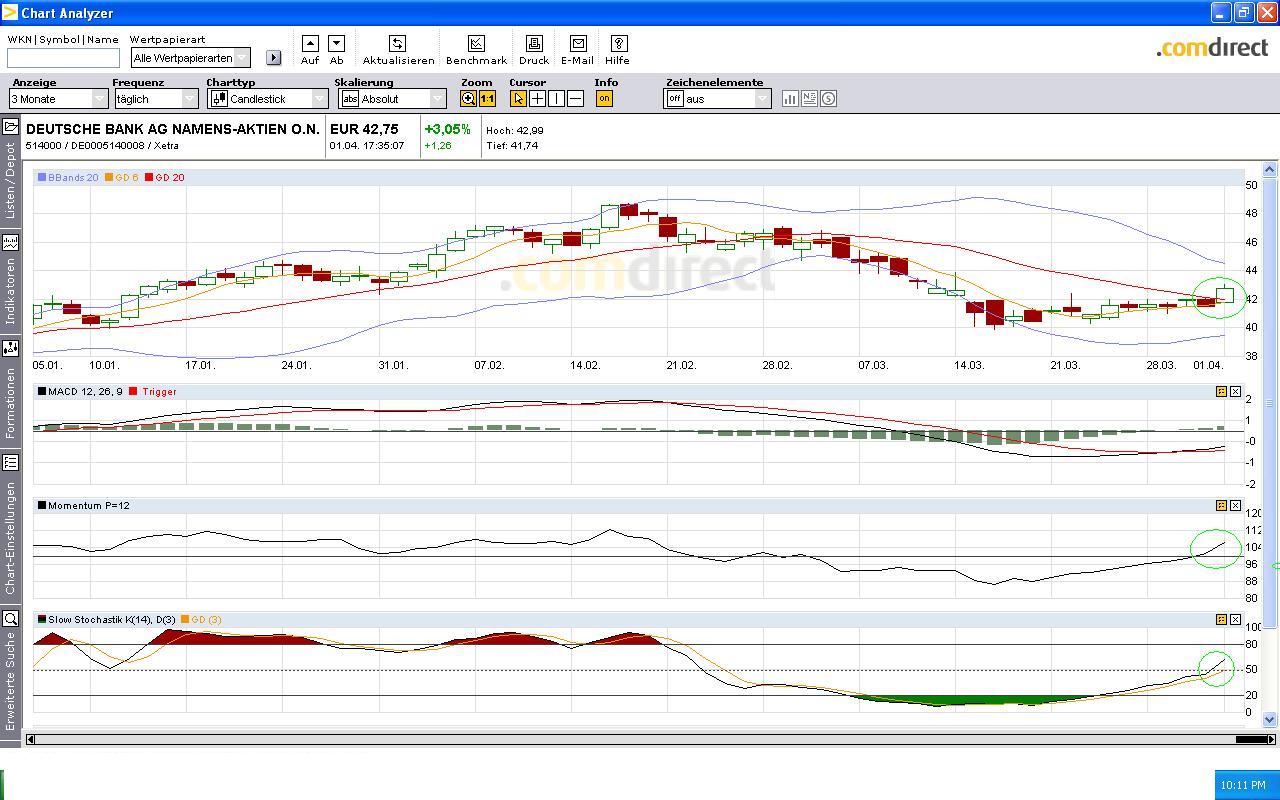1280x800 pixels.
Task: Click the vertical scrollbar up arrow
Action: (1271, 169)
